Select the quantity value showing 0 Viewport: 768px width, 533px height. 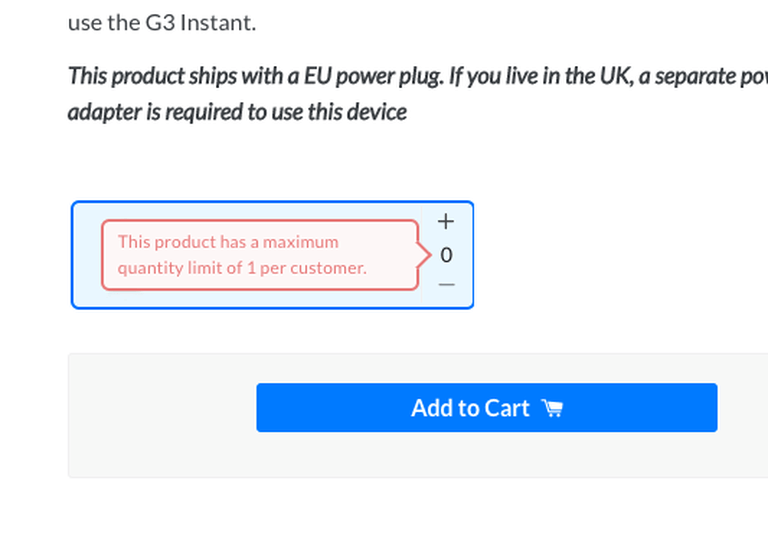click(x=446, y=255)
